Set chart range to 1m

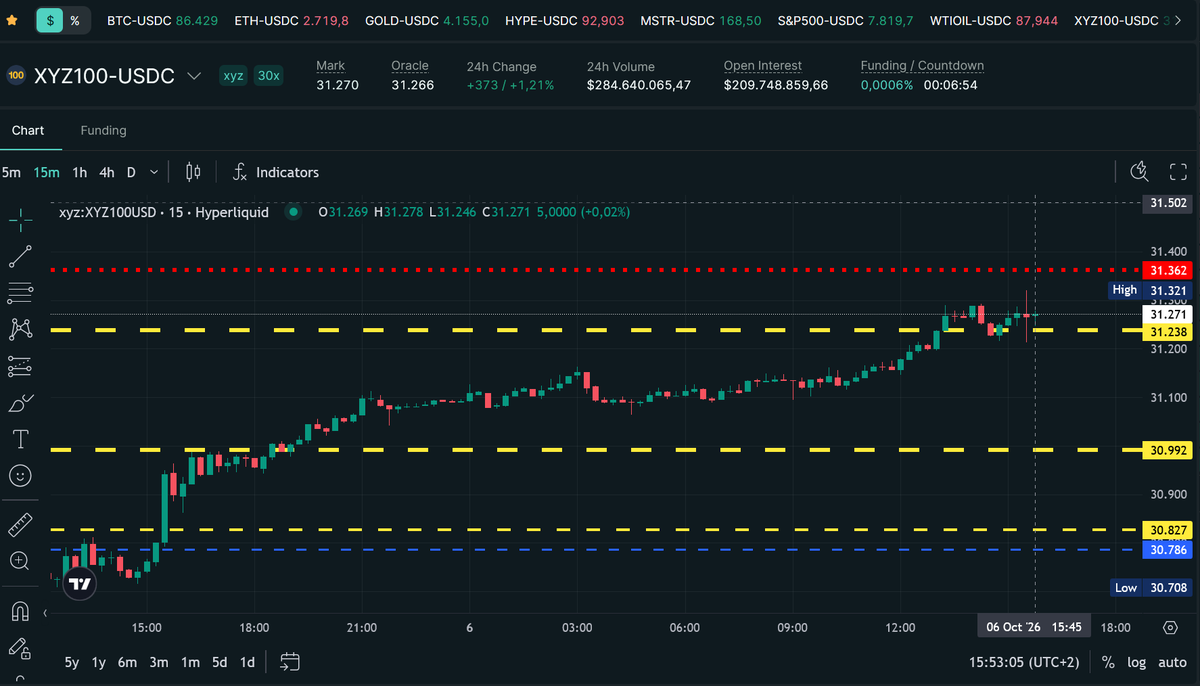pos(190,662)
